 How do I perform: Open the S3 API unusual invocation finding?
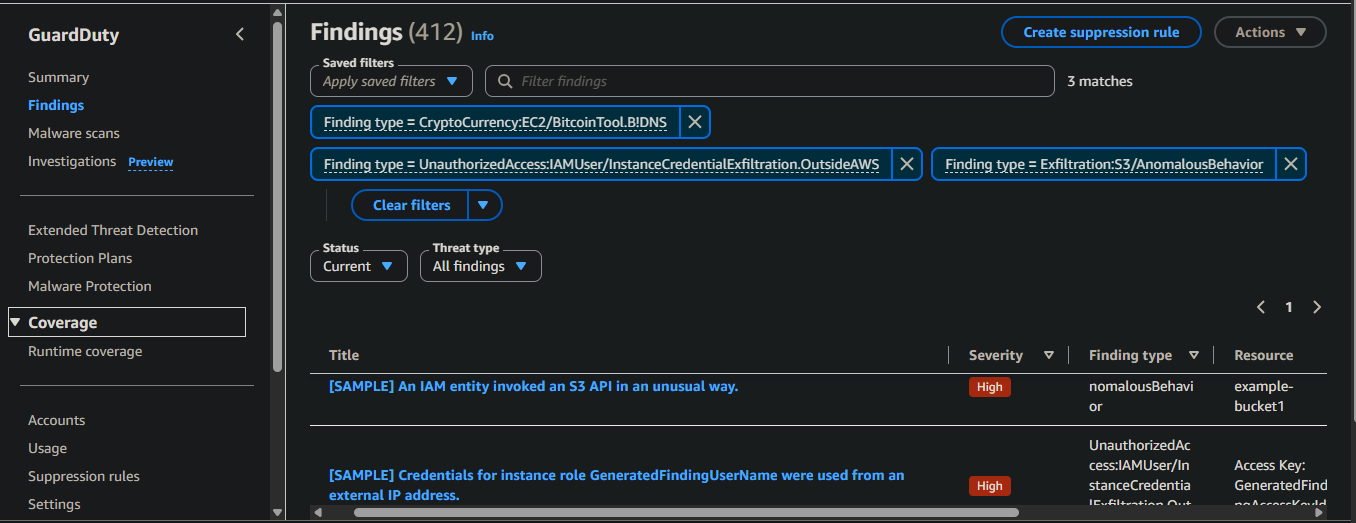(x=533, y=386)
